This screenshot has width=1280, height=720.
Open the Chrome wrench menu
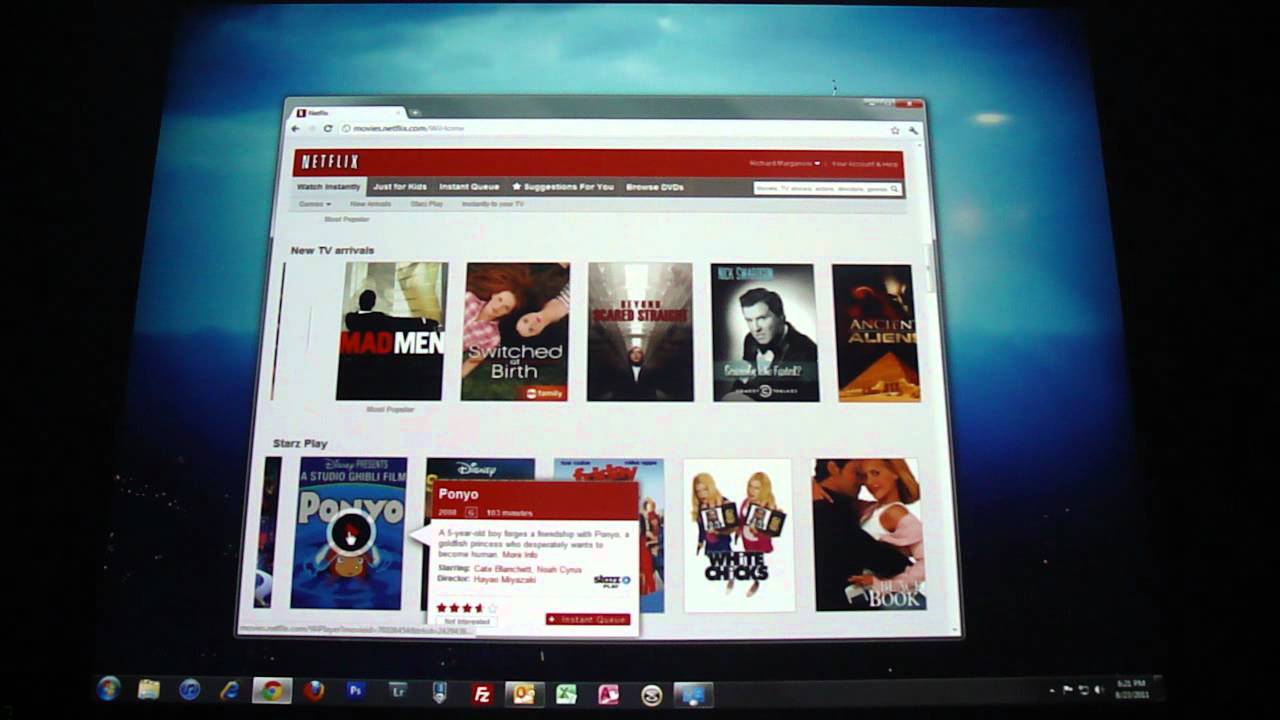(x=913, y=130)
